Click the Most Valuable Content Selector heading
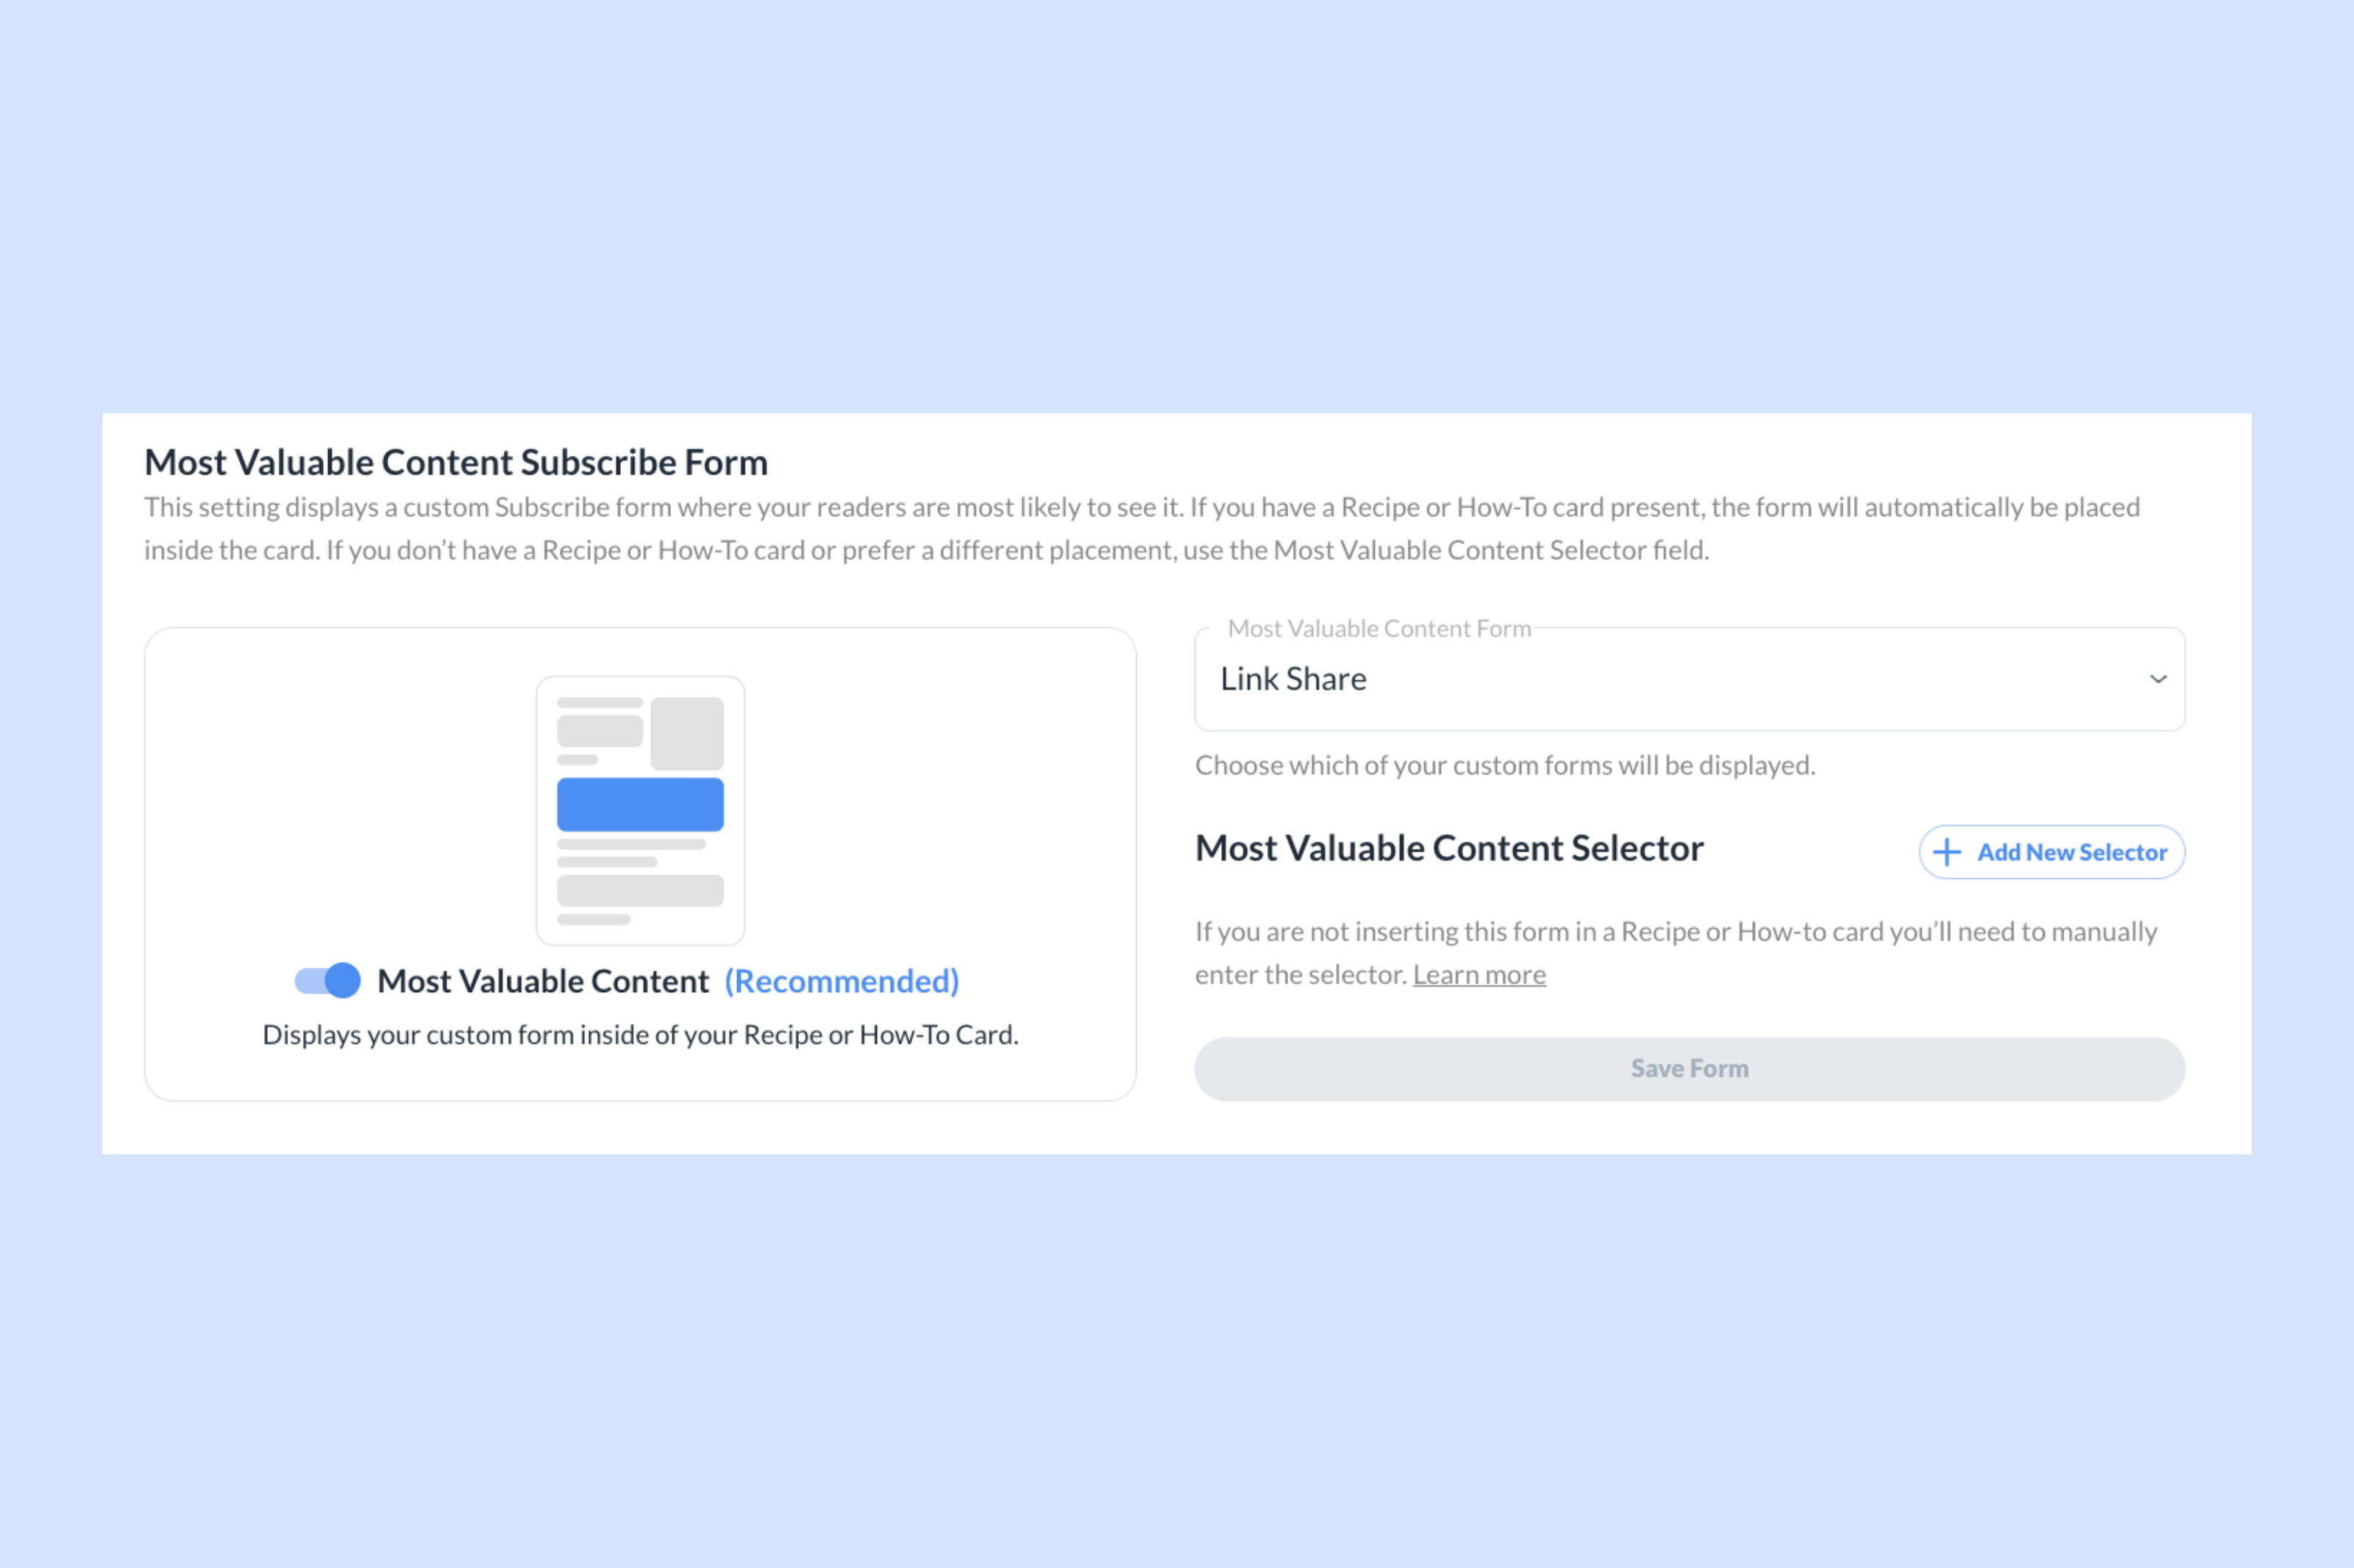This screenshot has width=2354, height=1568. [x=1449, y=848]
